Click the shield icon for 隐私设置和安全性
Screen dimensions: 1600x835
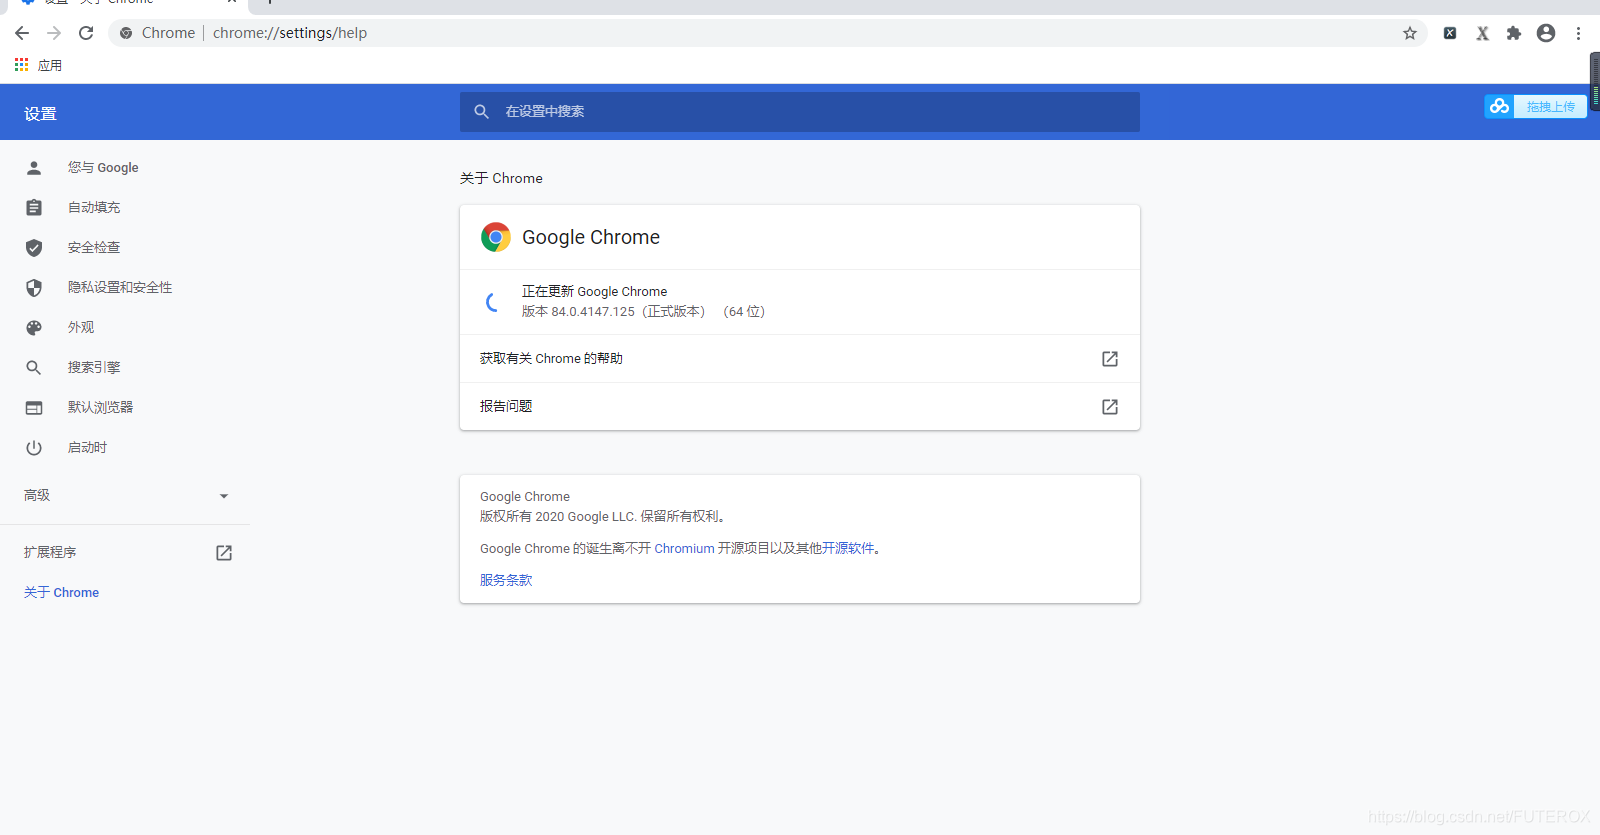[34, 288]
